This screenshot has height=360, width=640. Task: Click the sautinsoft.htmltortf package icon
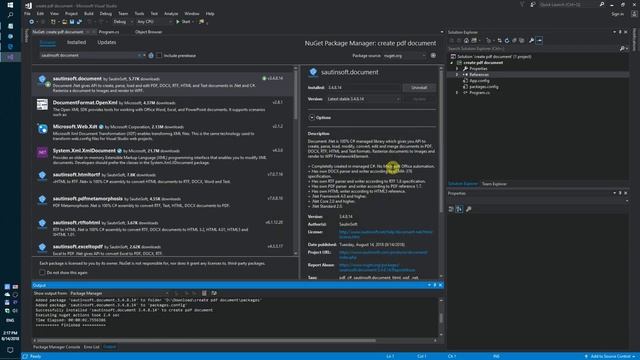pyautogui.click(x=42, y=176)
